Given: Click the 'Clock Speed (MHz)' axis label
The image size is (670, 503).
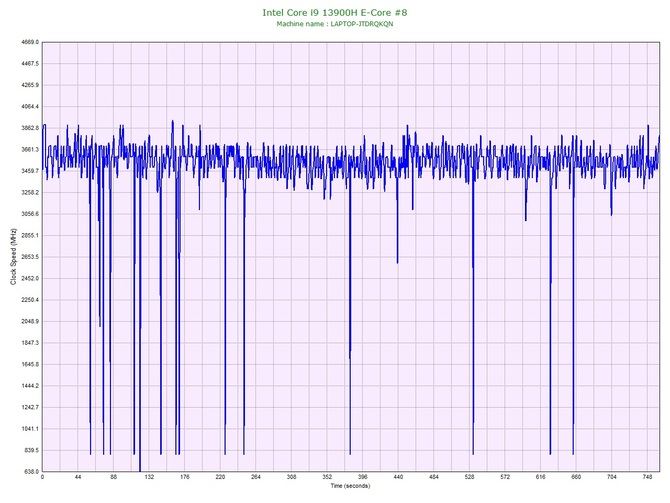Looking at the screenshot, I should 13,257.
